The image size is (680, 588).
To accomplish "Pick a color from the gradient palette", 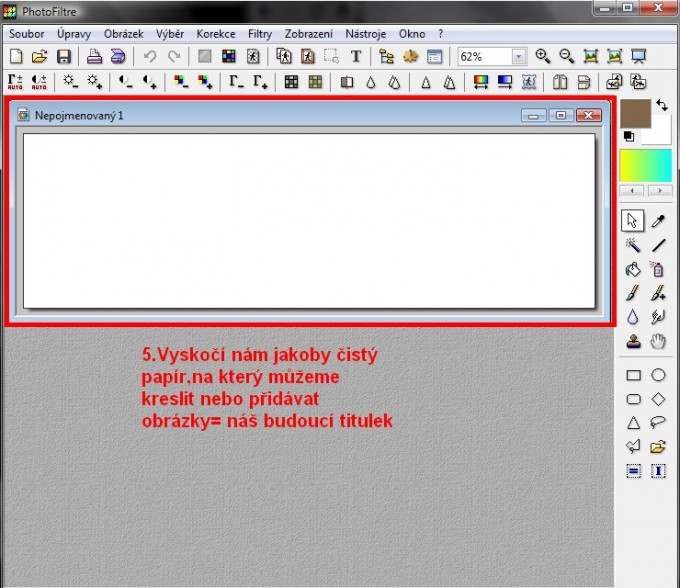I will (645, 166).
